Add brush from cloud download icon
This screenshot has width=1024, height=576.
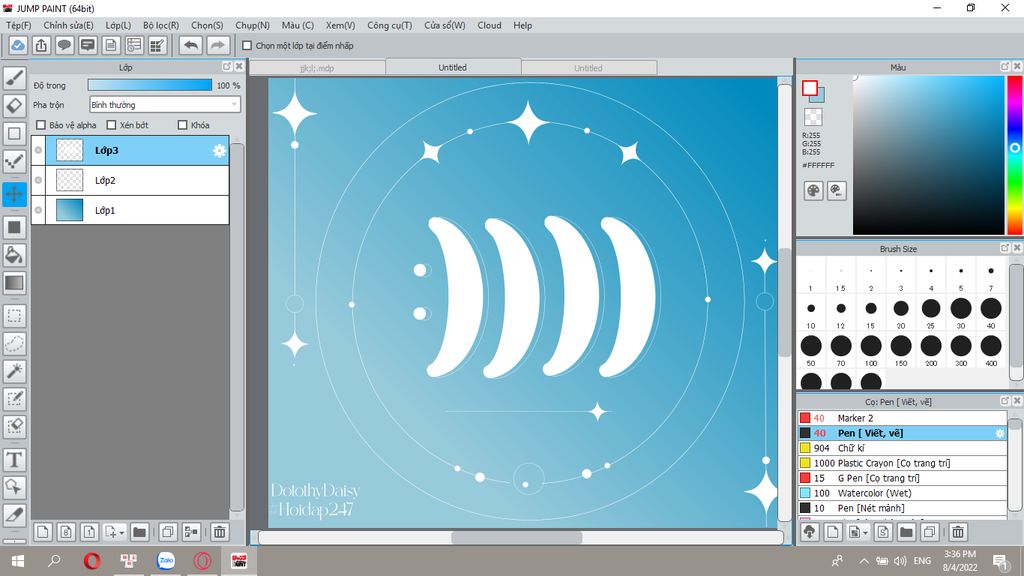pos(810,532)
